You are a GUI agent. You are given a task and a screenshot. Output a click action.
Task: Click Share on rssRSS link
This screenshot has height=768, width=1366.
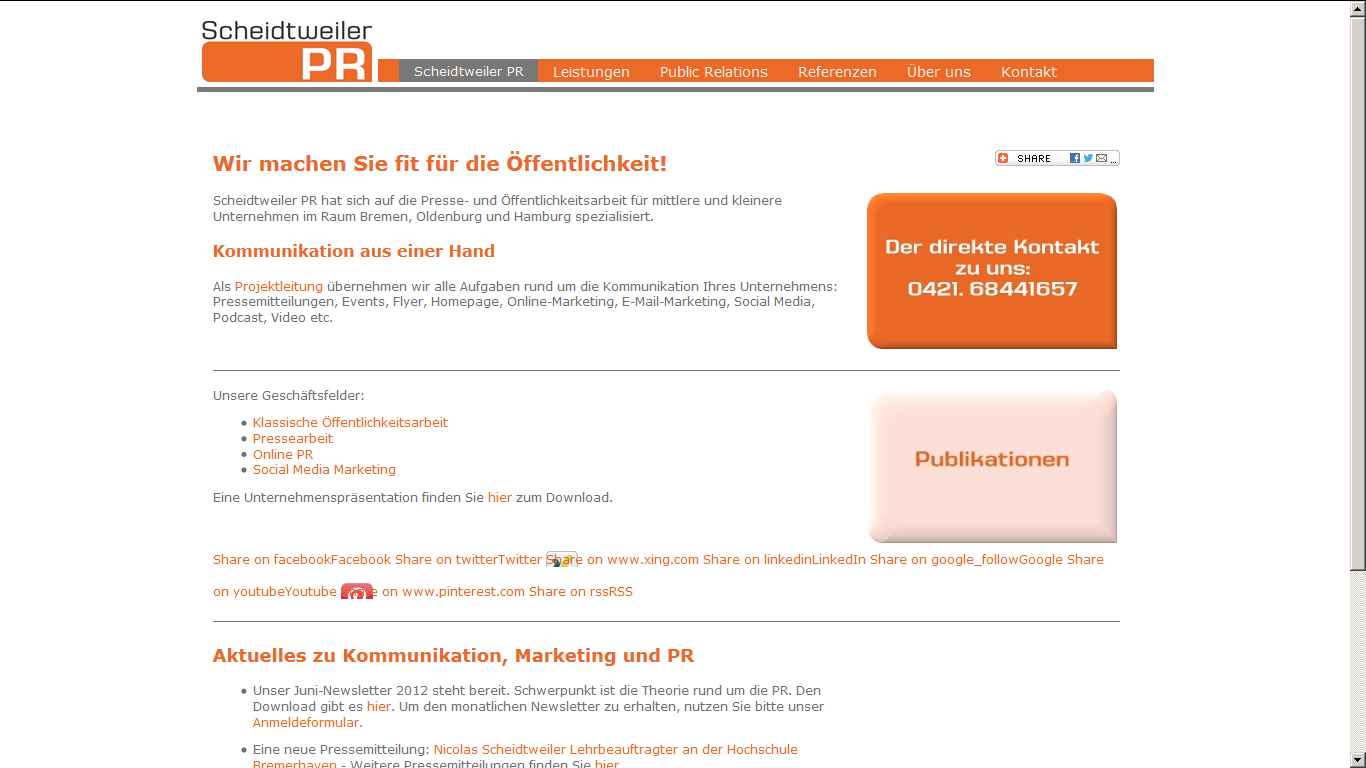point(581,591)
